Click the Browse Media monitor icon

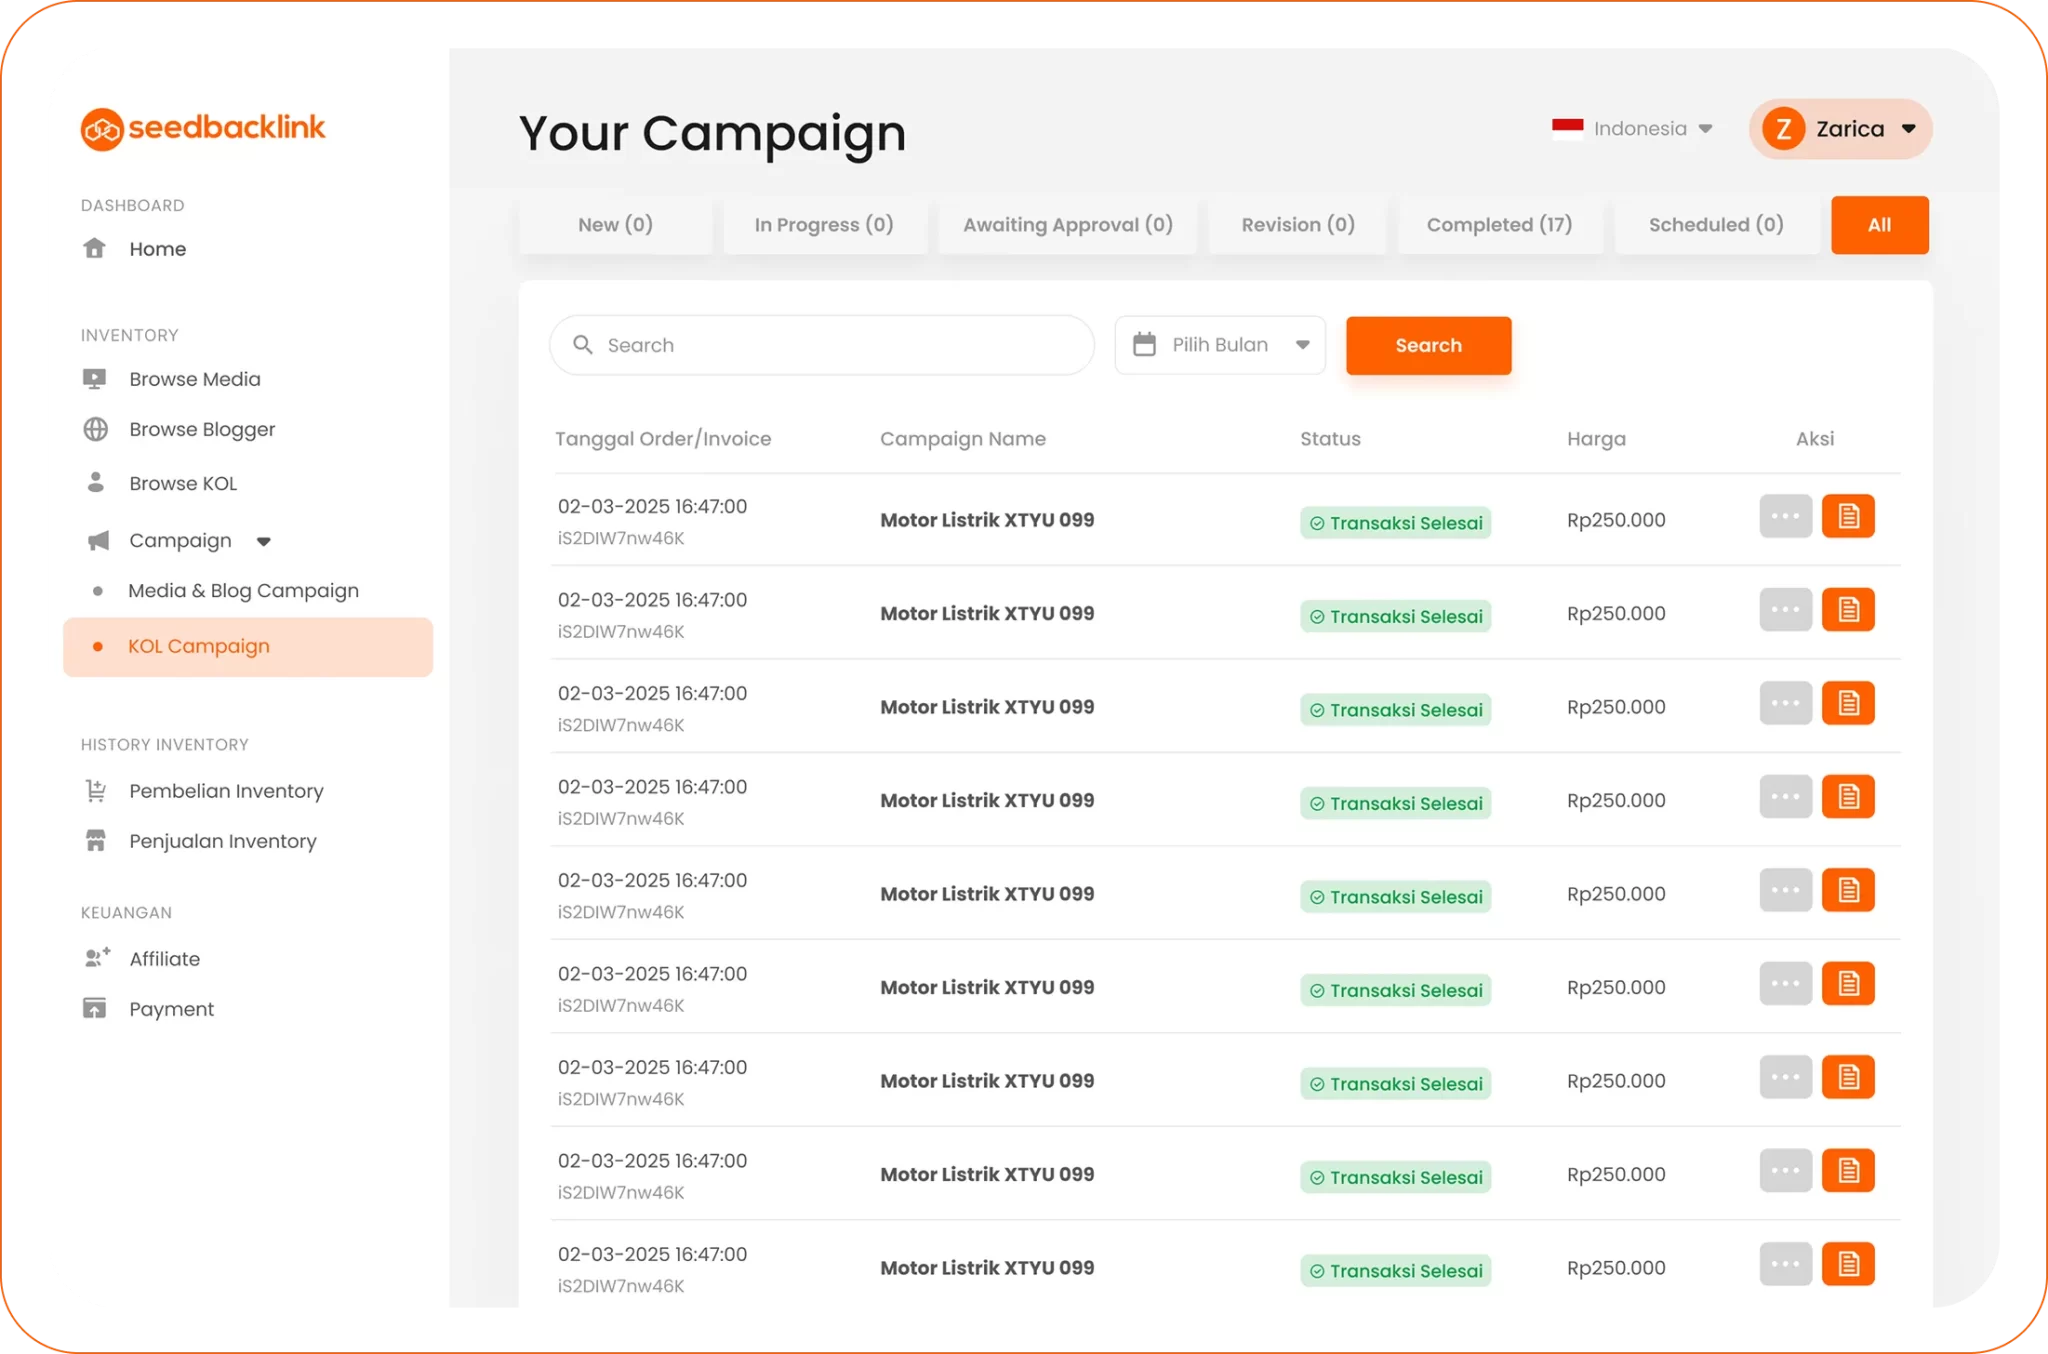[95, 379]
